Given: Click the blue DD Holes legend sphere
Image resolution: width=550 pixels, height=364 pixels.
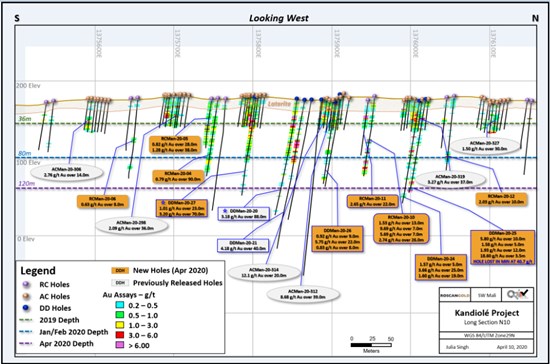Looking at the screenshot, I should (26, 308).
